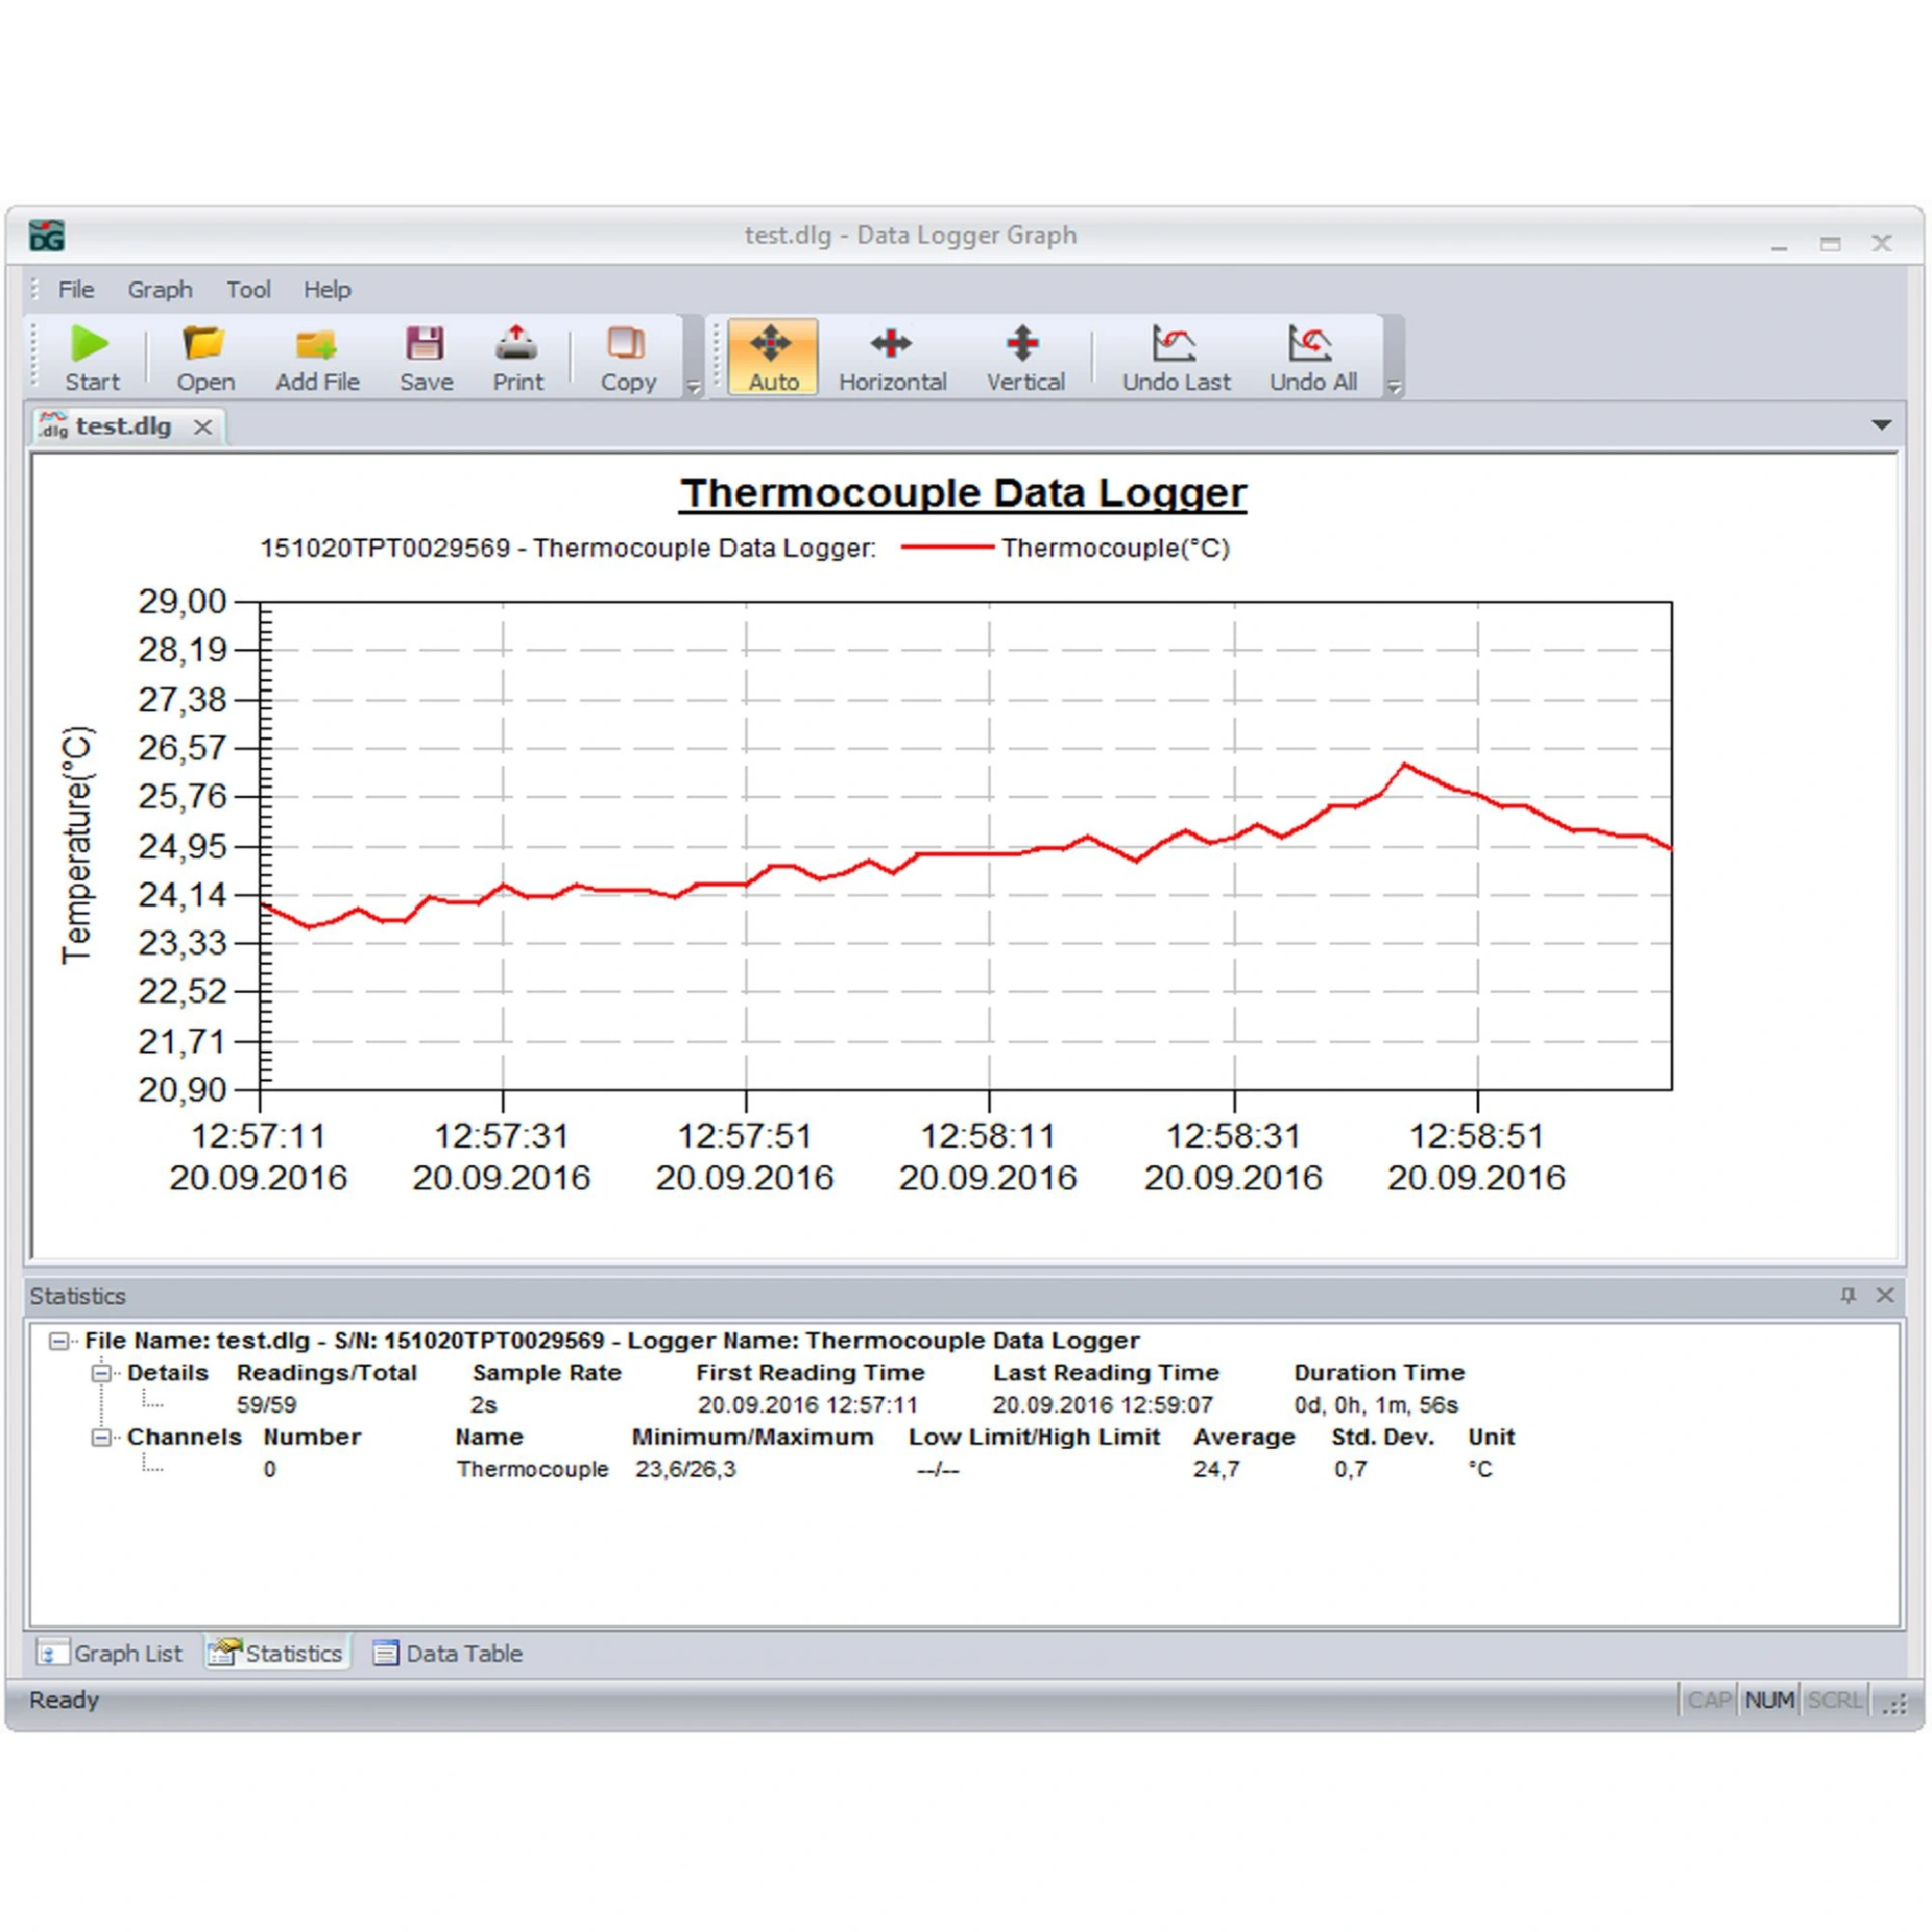Viewport: 1932px width, 1932px height.
Task: Collapse the Details tree node
Action: (101, 1373)
